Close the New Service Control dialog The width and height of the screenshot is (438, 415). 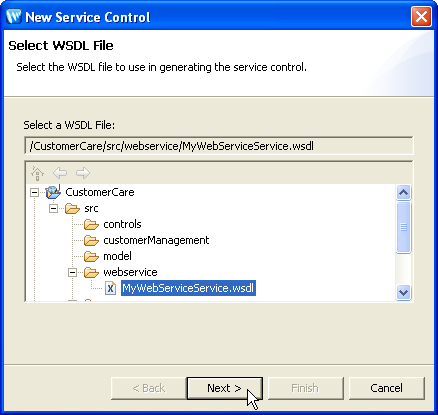(x=421, y=16)
